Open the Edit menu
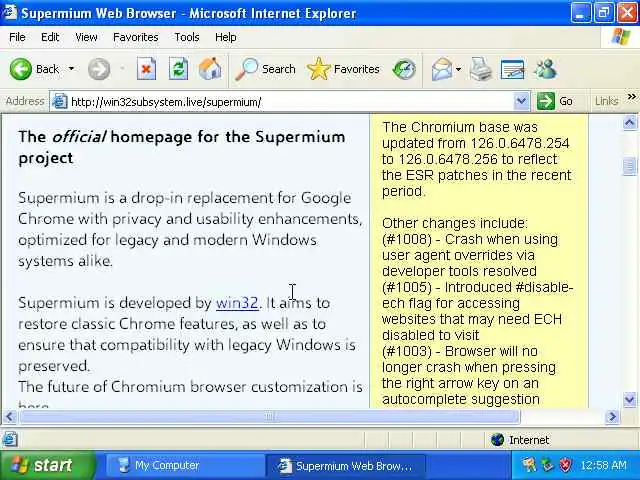 [50, 37]
